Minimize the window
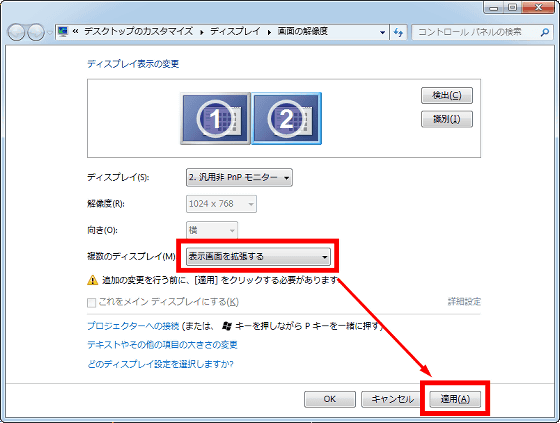560x423 pixels. [x=494, y=8]
